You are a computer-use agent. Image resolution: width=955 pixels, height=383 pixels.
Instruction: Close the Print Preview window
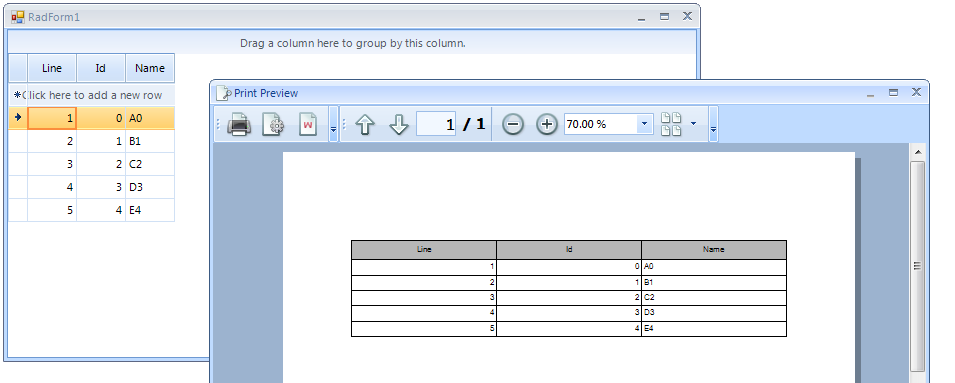click(x=916, y=93)
